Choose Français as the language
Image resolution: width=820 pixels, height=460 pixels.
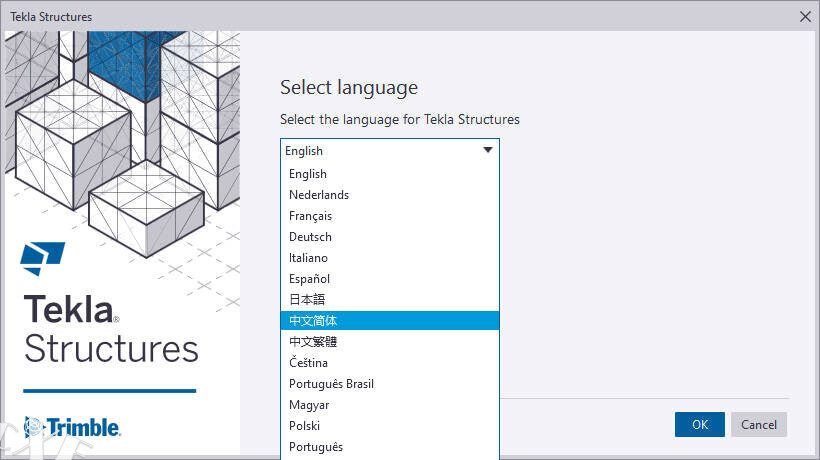pos(310,216)
